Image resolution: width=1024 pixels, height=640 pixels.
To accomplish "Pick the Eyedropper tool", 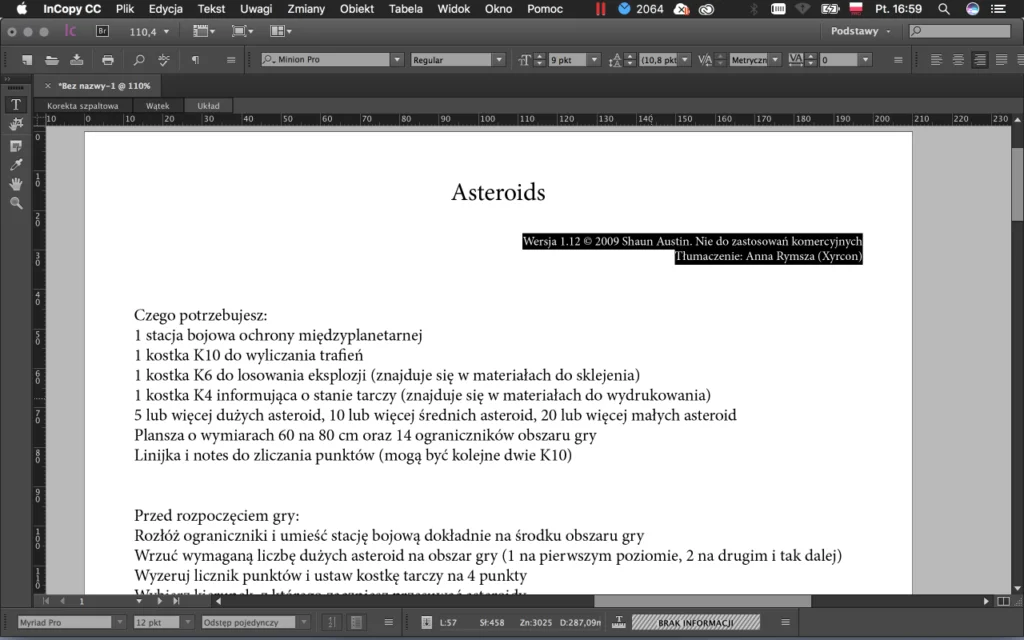I will pyautogui.click(x=16, y=165).
